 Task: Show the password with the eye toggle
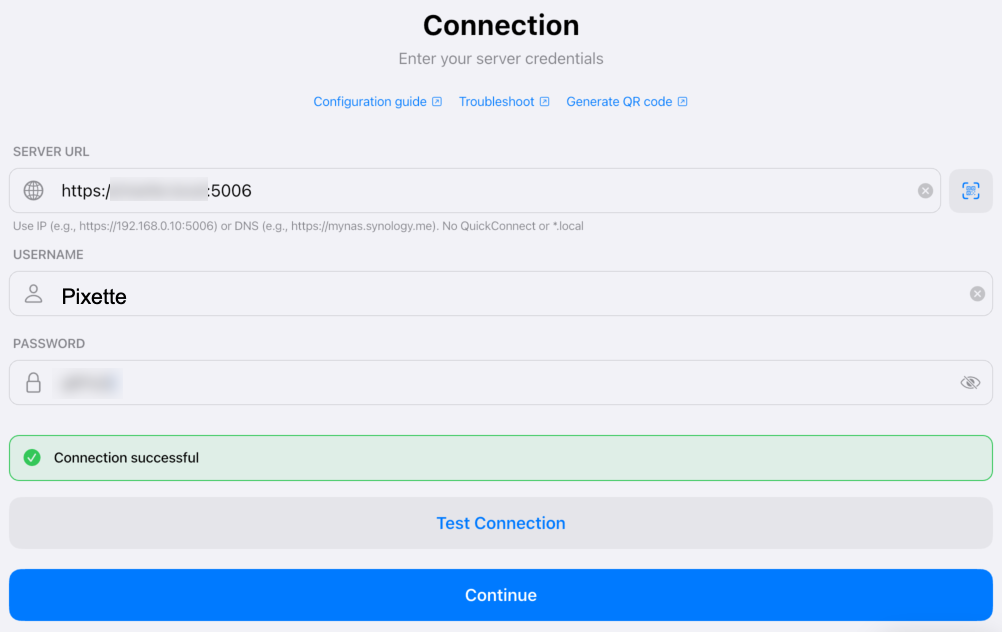click(x=969, y=382)
